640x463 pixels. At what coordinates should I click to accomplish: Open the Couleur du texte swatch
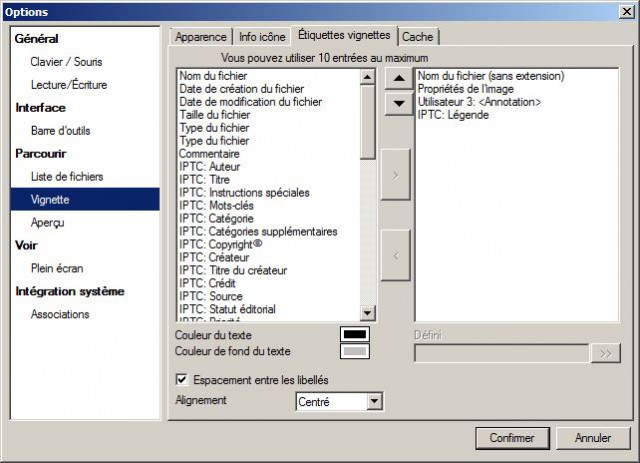[355, 334]
